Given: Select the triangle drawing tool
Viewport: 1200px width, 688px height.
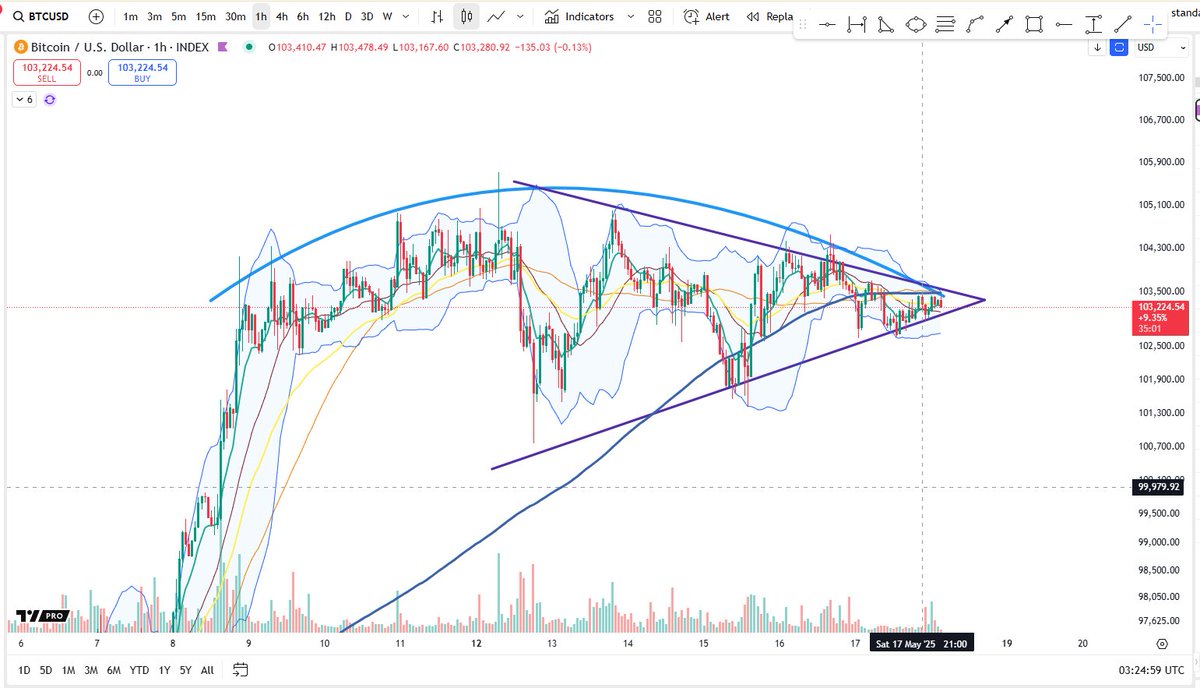Looking at the screenshot, I should [x=886, y=25].
